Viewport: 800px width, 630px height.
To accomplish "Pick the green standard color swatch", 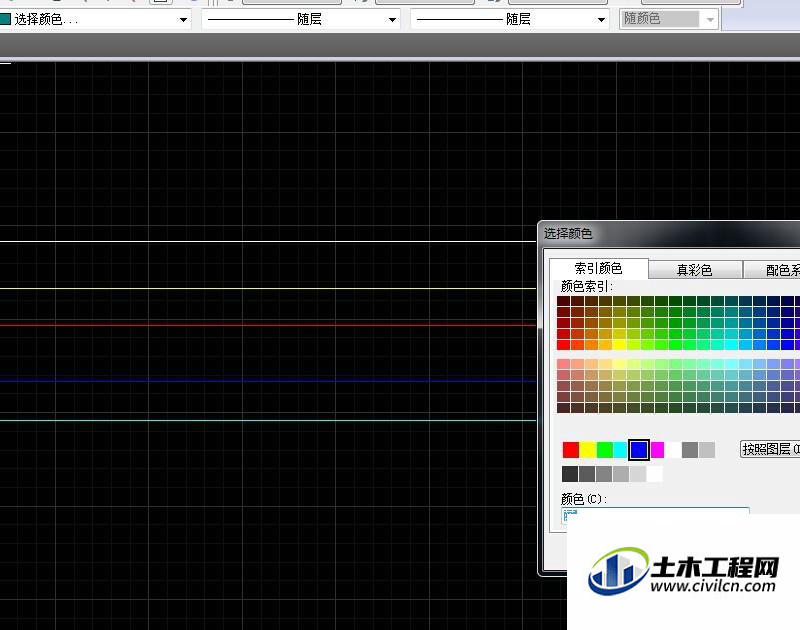I will pos(605,450).
